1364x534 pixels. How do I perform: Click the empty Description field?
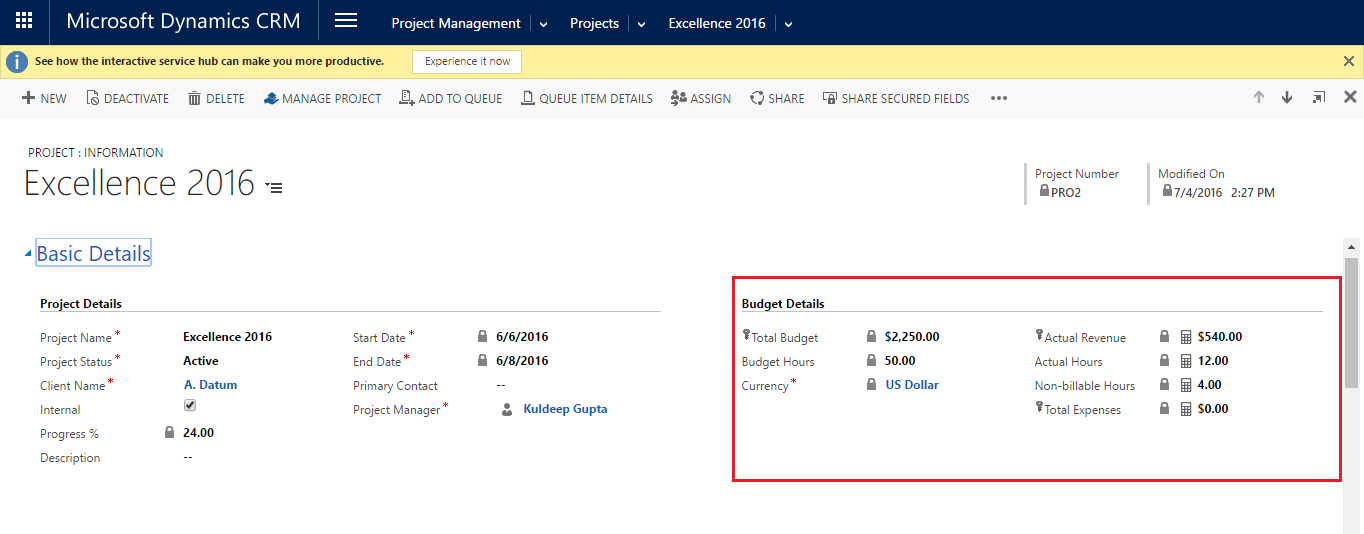tap(188, 457)
